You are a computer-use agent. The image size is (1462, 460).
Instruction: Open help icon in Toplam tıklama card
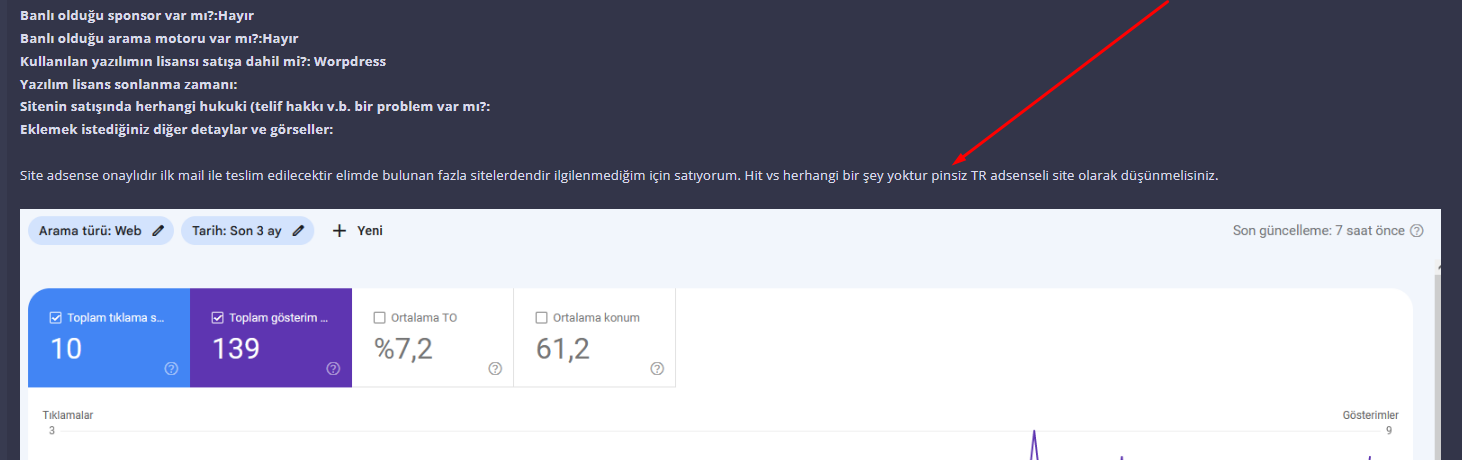pos(171,368)
